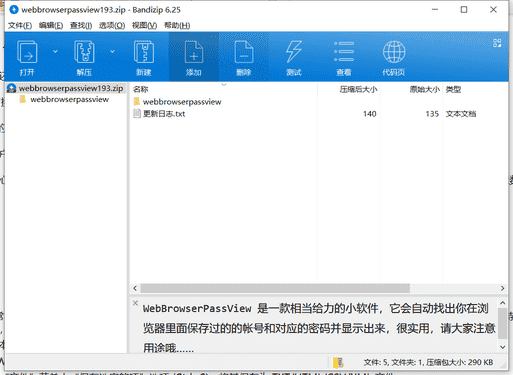Click the 查看 (View) list icon
The height and width of the screenshot is (375, 513).
(x=344, y=52)
